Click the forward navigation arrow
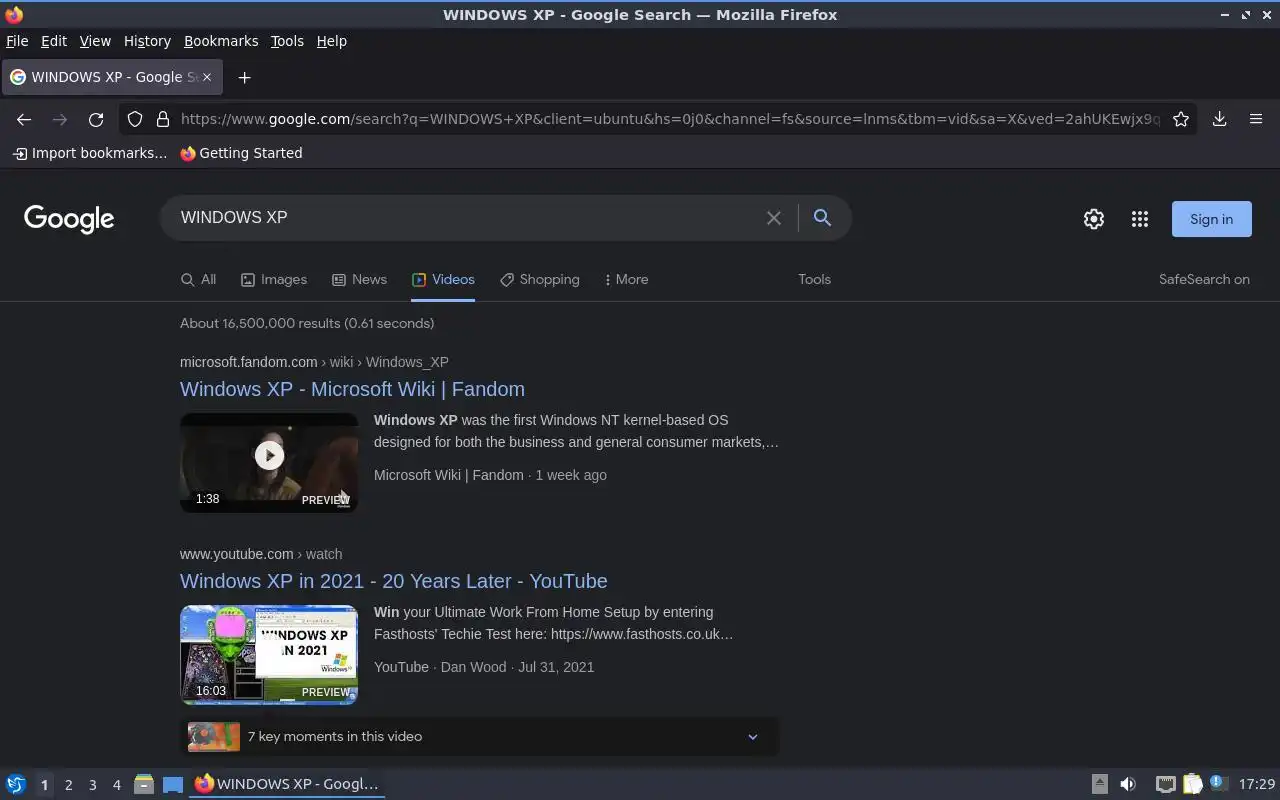 point(60,119)
